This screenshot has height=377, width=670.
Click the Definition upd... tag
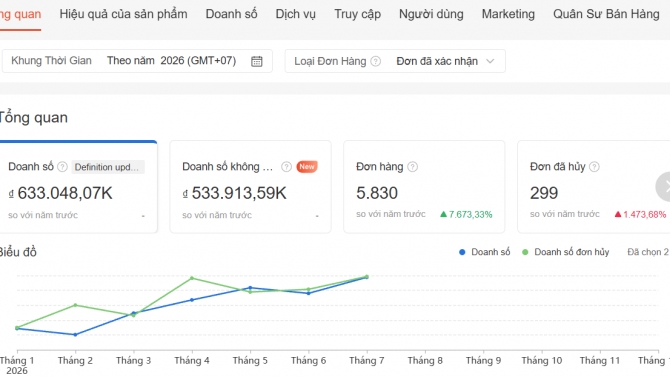(108, 167)
